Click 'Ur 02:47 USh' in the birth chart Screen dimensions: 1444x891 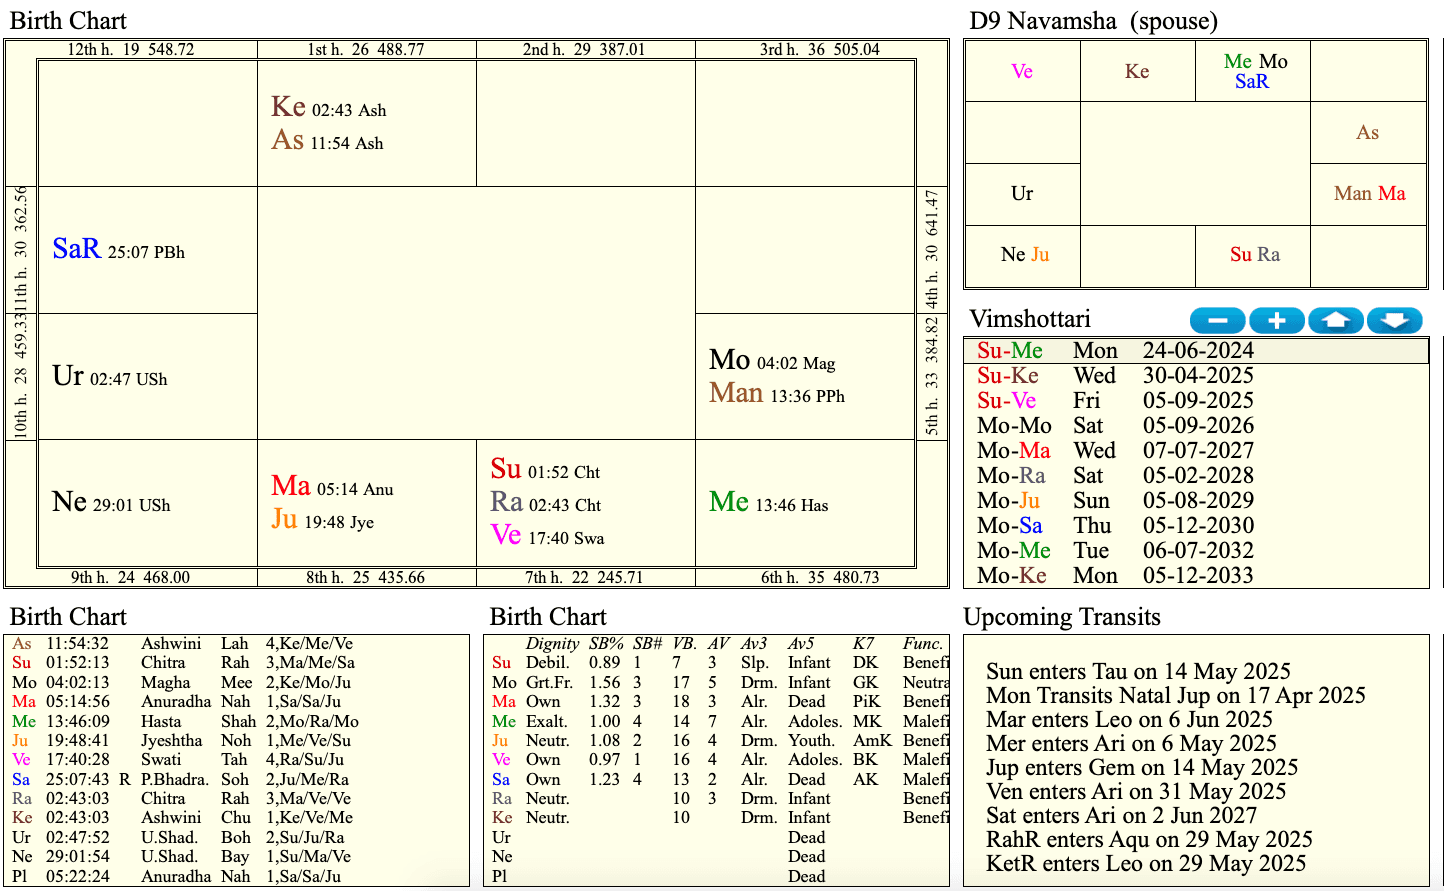pyautogui.click(x=110, y=376)
